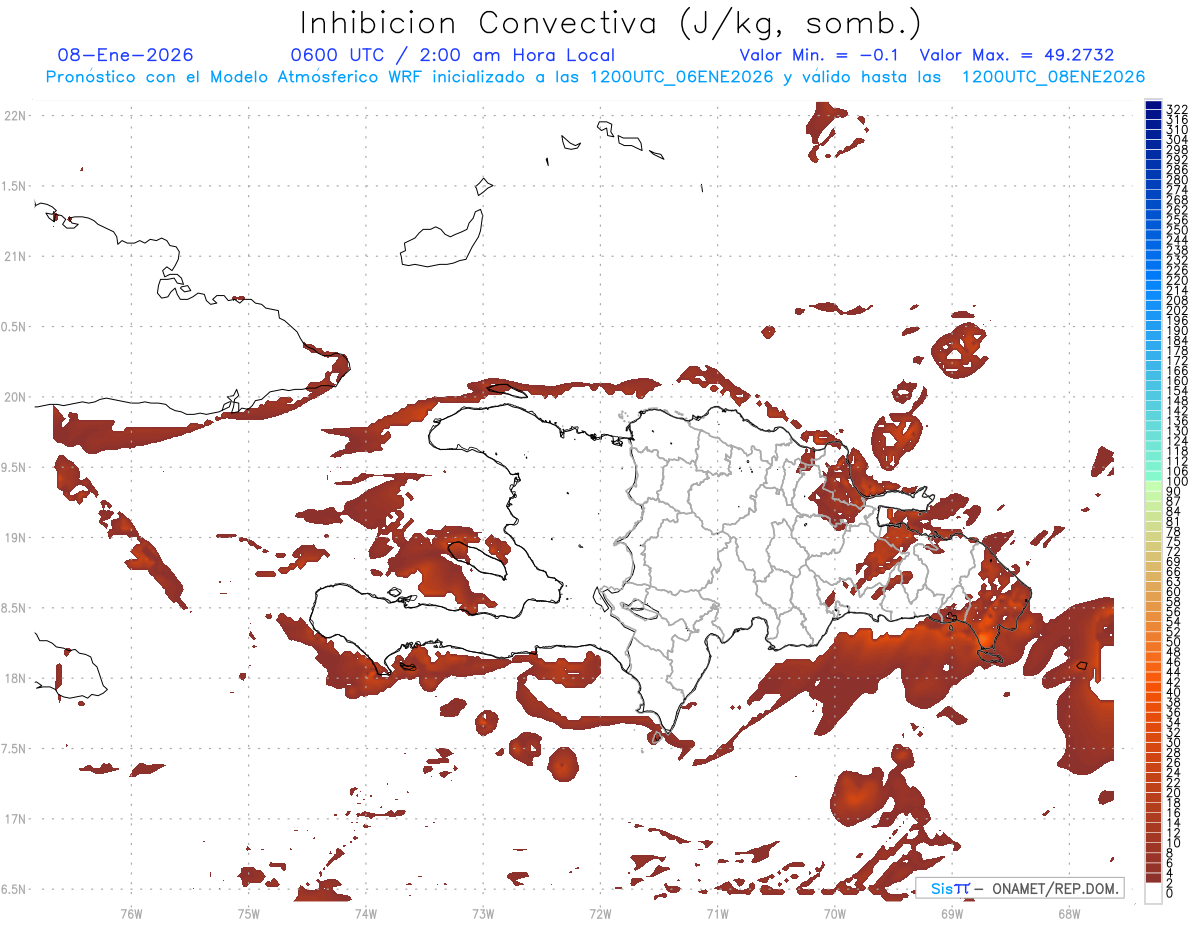Click the 'Inhibicion Convectiva (J/kg, somb.)' title
The image size is (1200, 927).
(x=611, y=23)
